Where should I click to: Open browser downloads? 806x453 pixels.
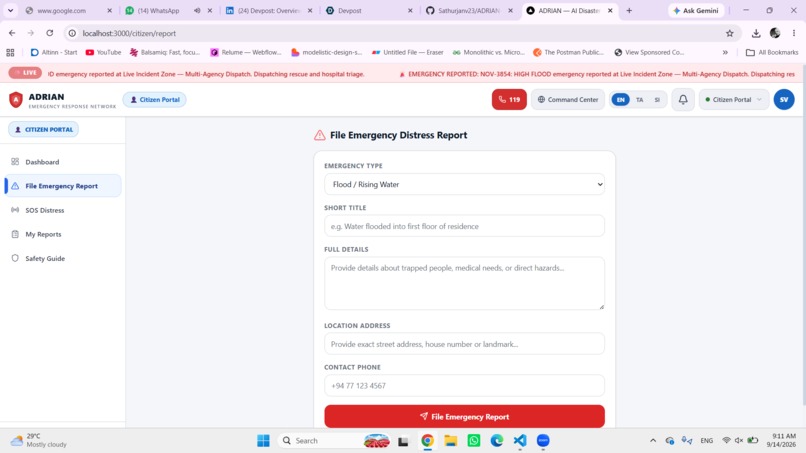click(756, 33)
